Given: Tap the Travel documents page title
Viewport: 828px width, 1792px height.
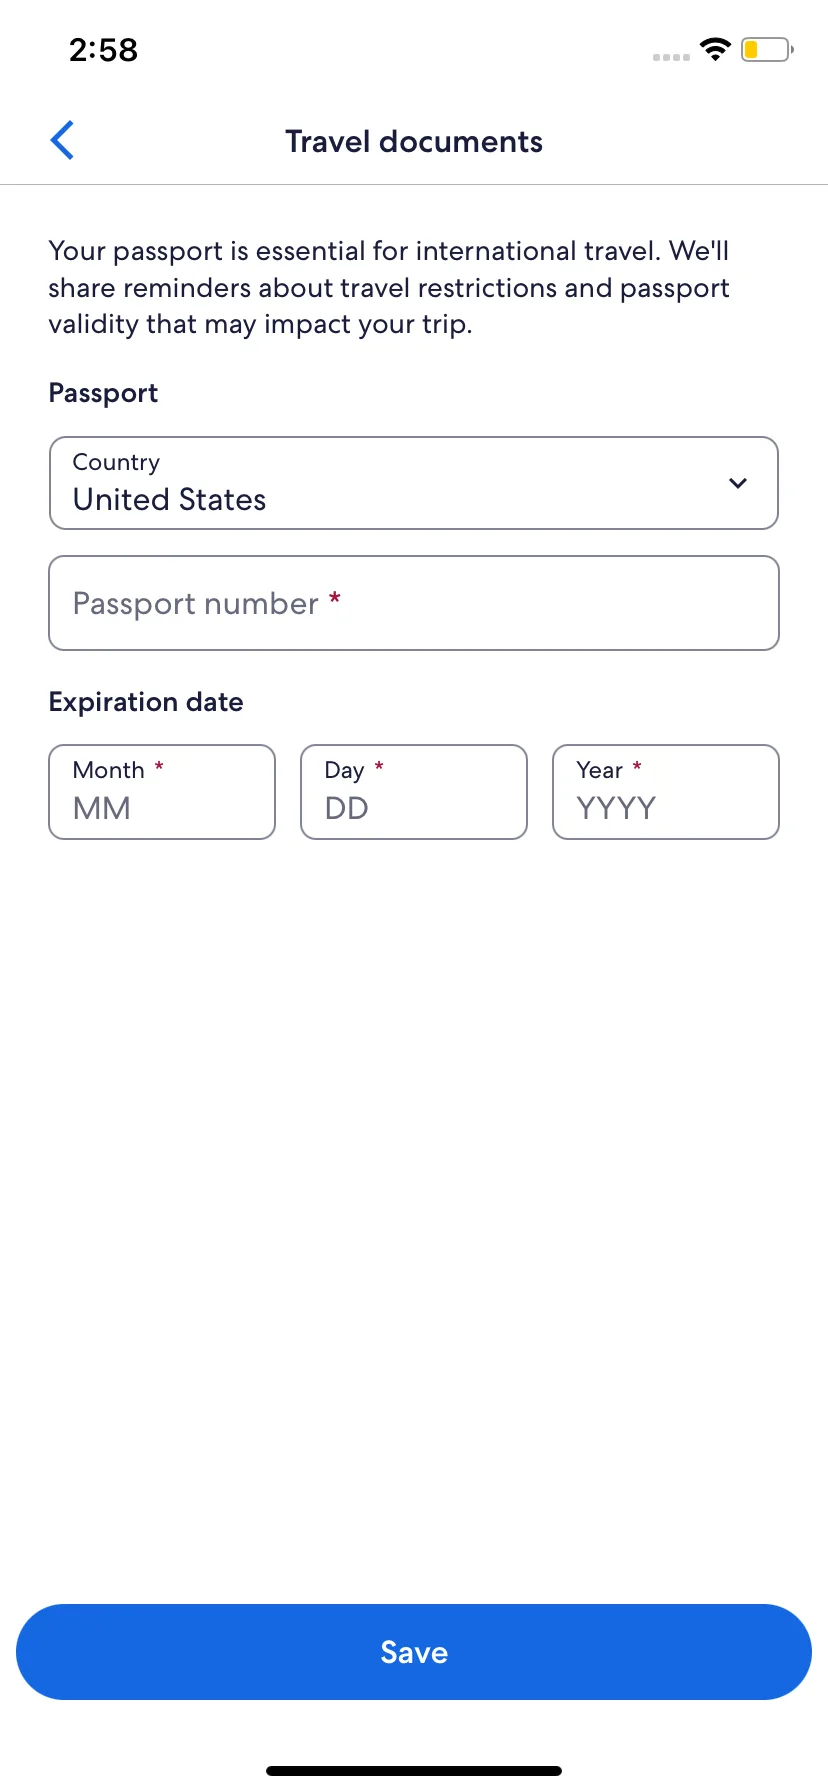Looking at the screenshot, I should 414,141.
